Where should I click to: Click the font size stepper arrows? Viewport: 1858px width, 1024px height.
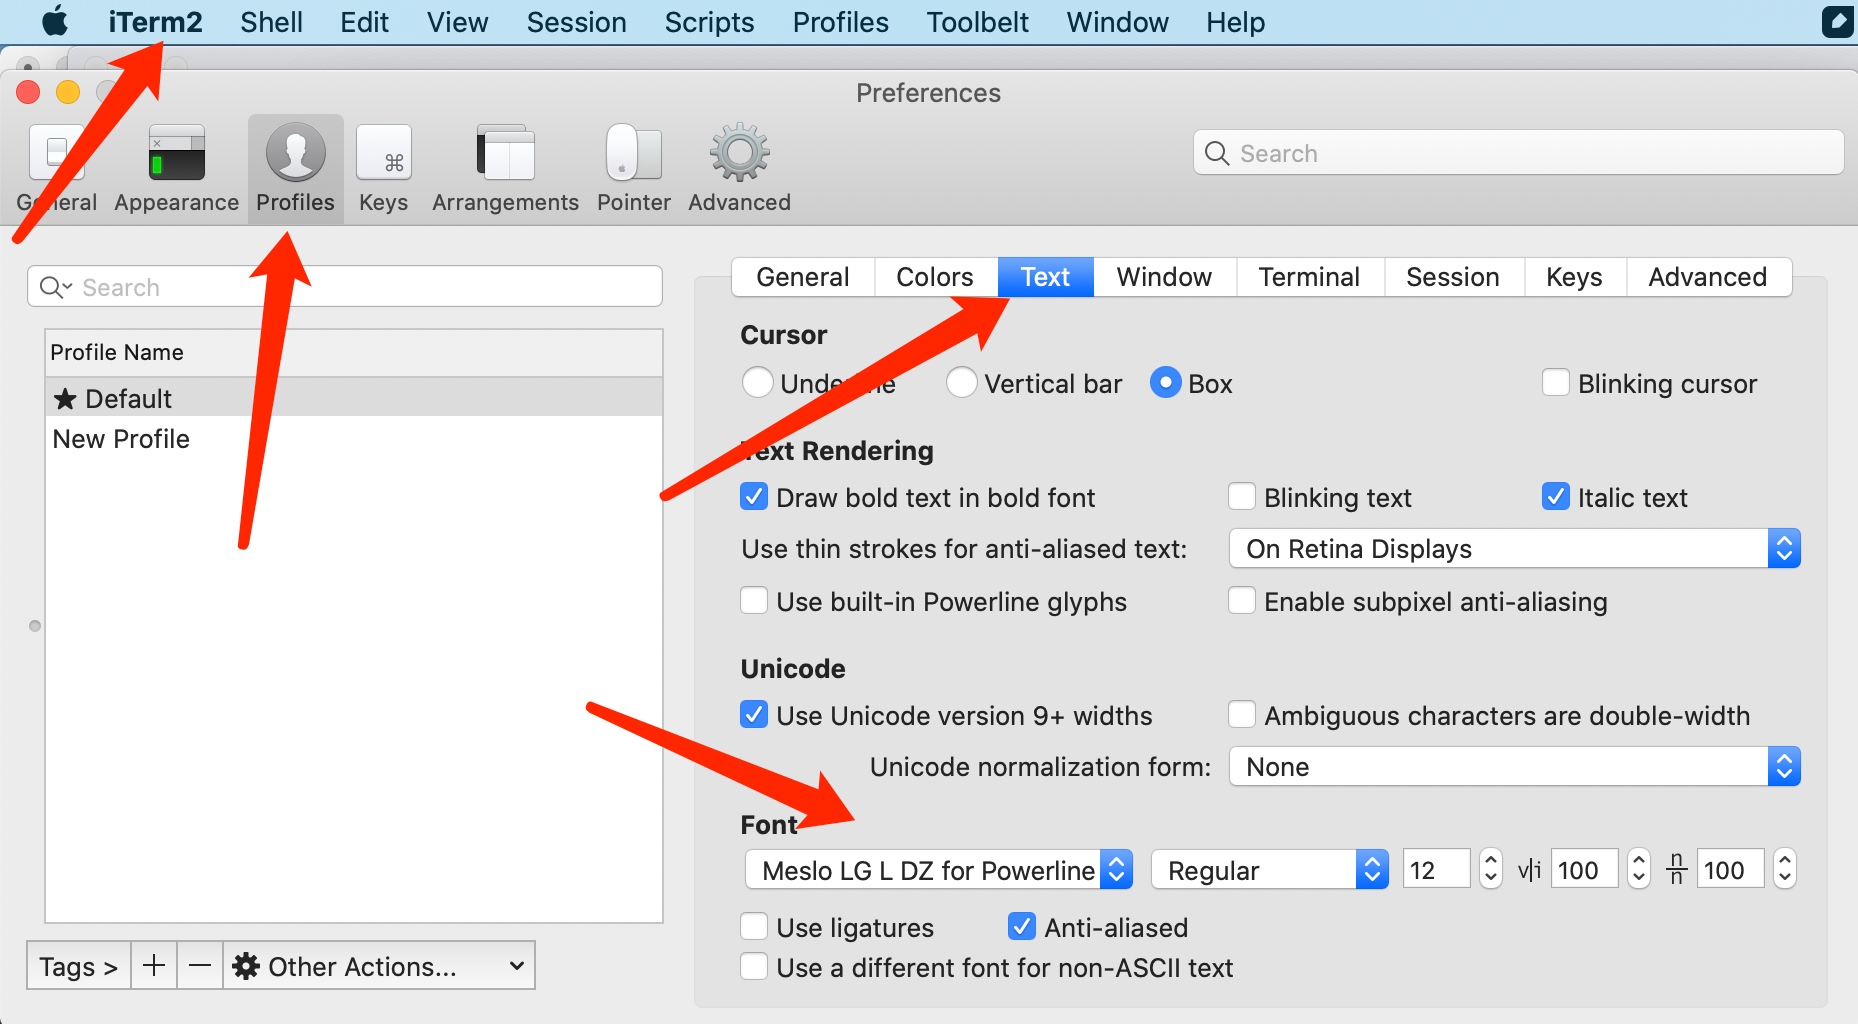click(1490, 868)
